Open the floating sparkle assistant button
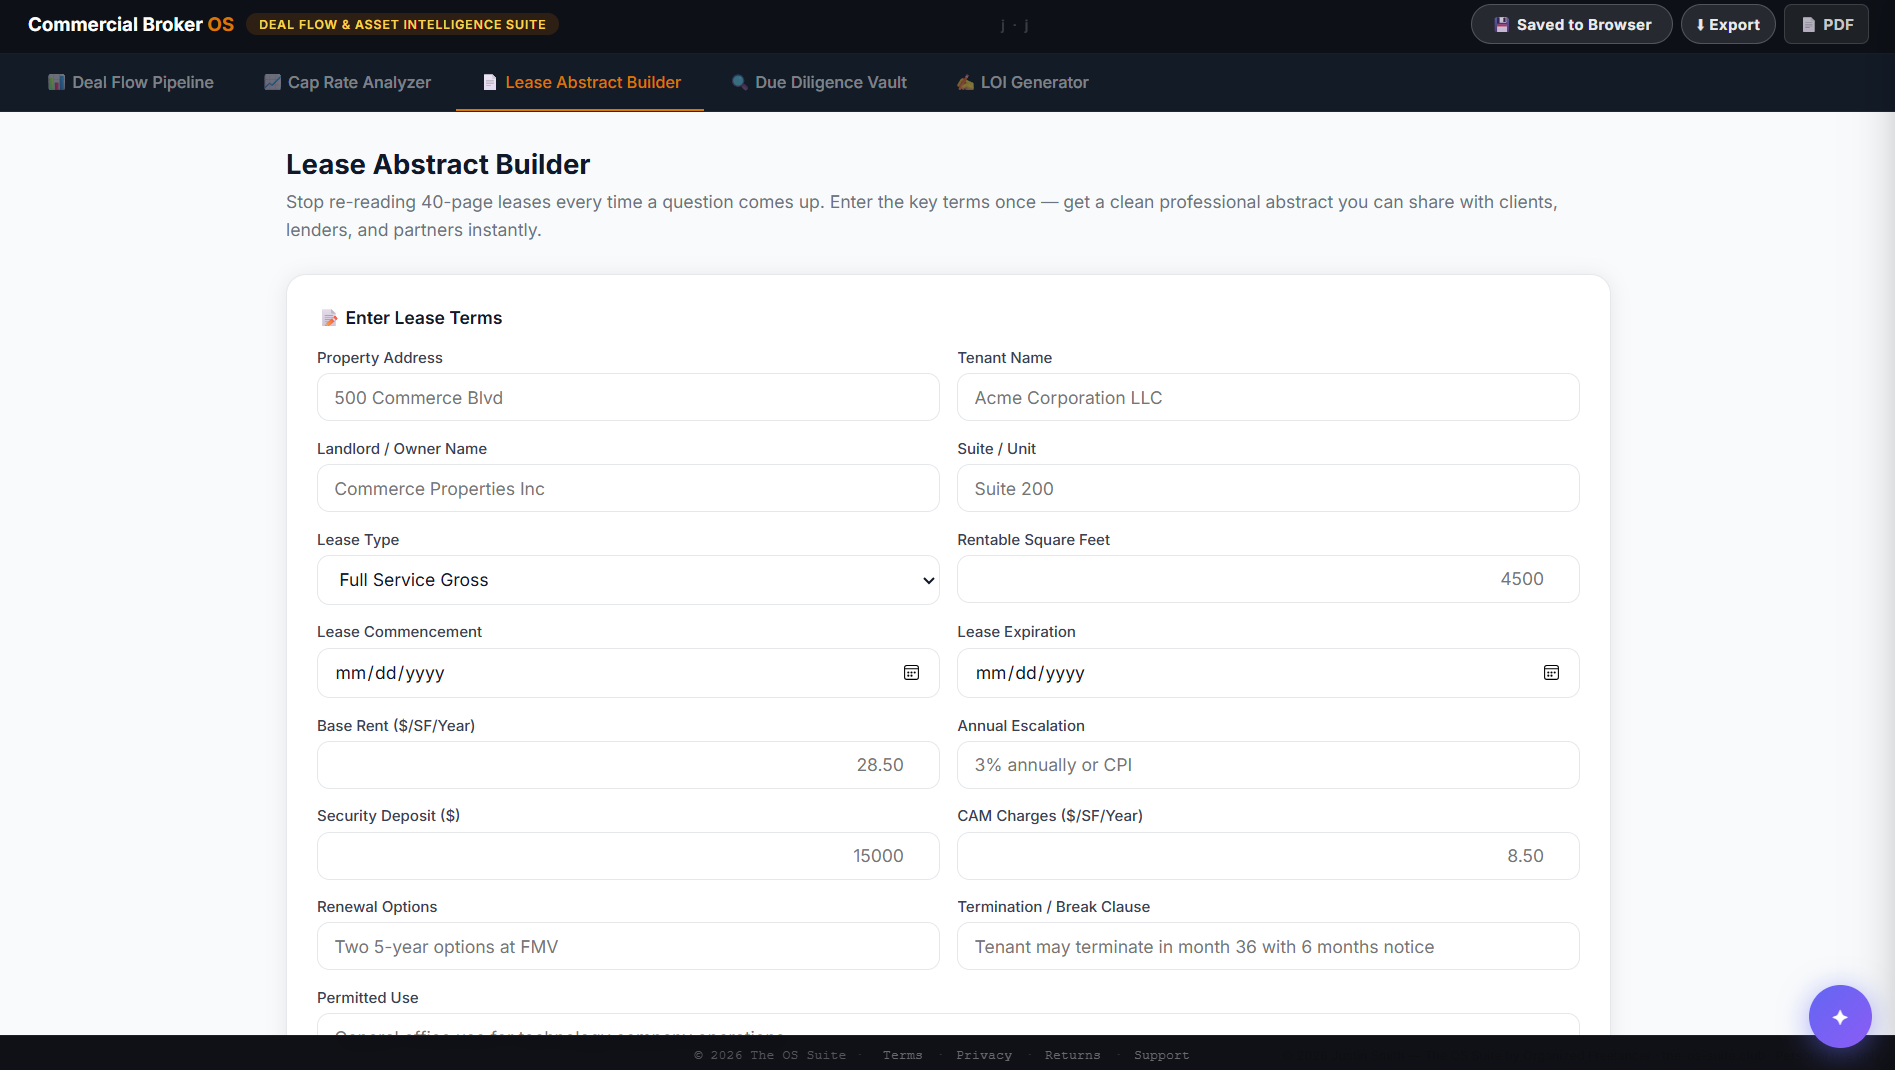The image size is (1895, 1070). [1840, 1017]
